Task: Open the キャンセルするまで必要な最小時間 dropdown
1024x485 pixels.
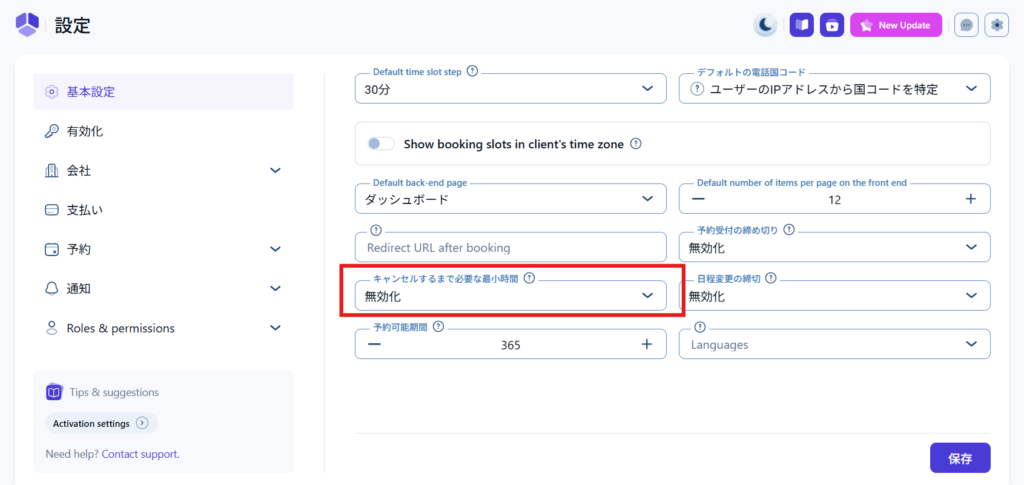Action: click(x=510, y=296)
